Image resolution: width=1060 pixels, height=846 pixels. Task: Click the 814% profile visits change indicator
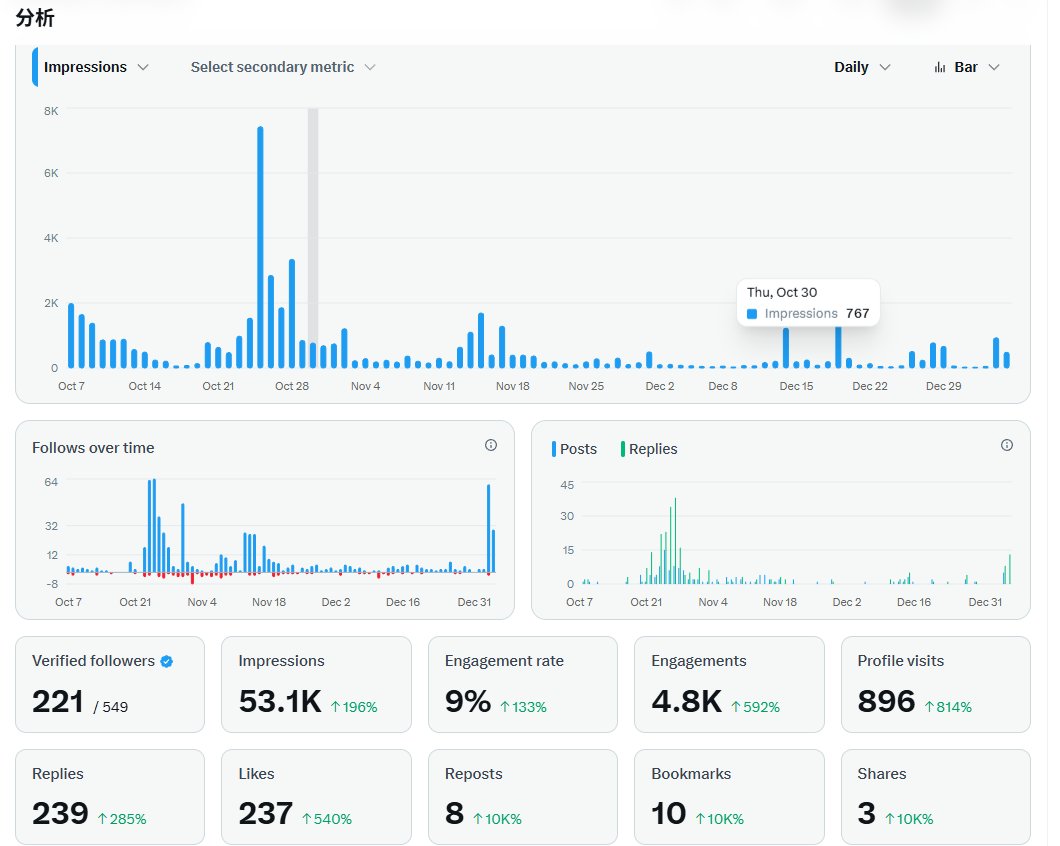coord(948,707)
